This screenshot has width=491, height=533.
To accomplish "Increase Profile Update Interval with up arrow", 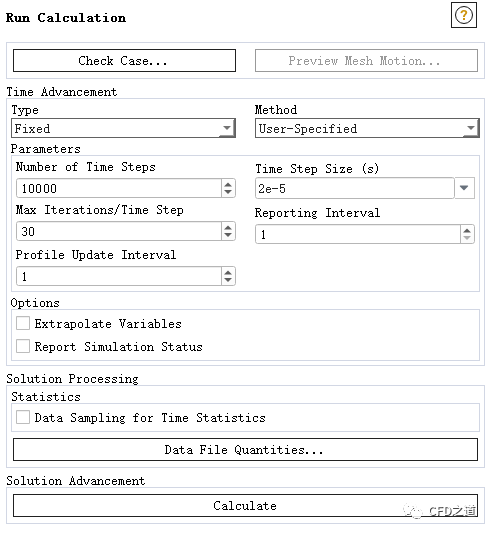I will (x=228, y=272).
